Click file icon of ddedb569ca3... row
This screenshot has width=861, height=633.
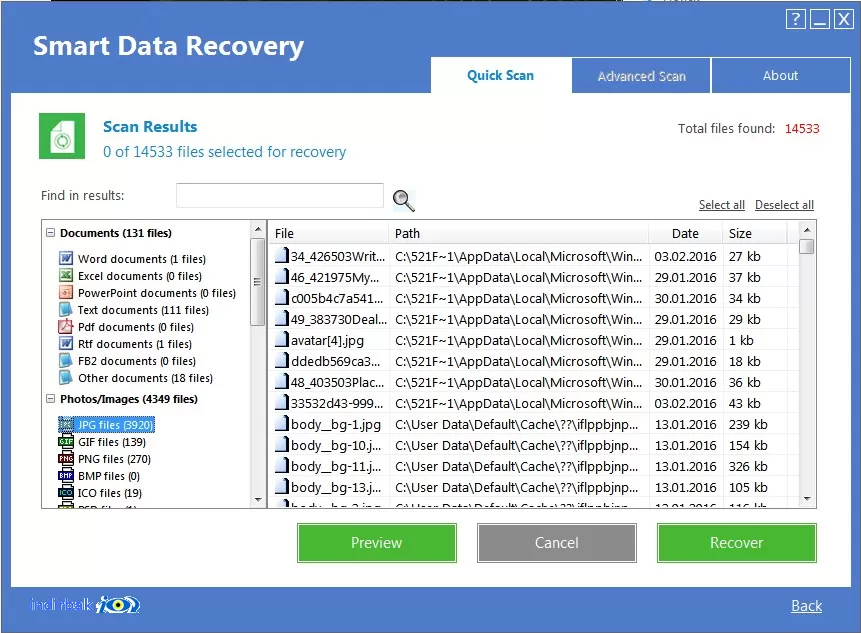pos(282,360)
